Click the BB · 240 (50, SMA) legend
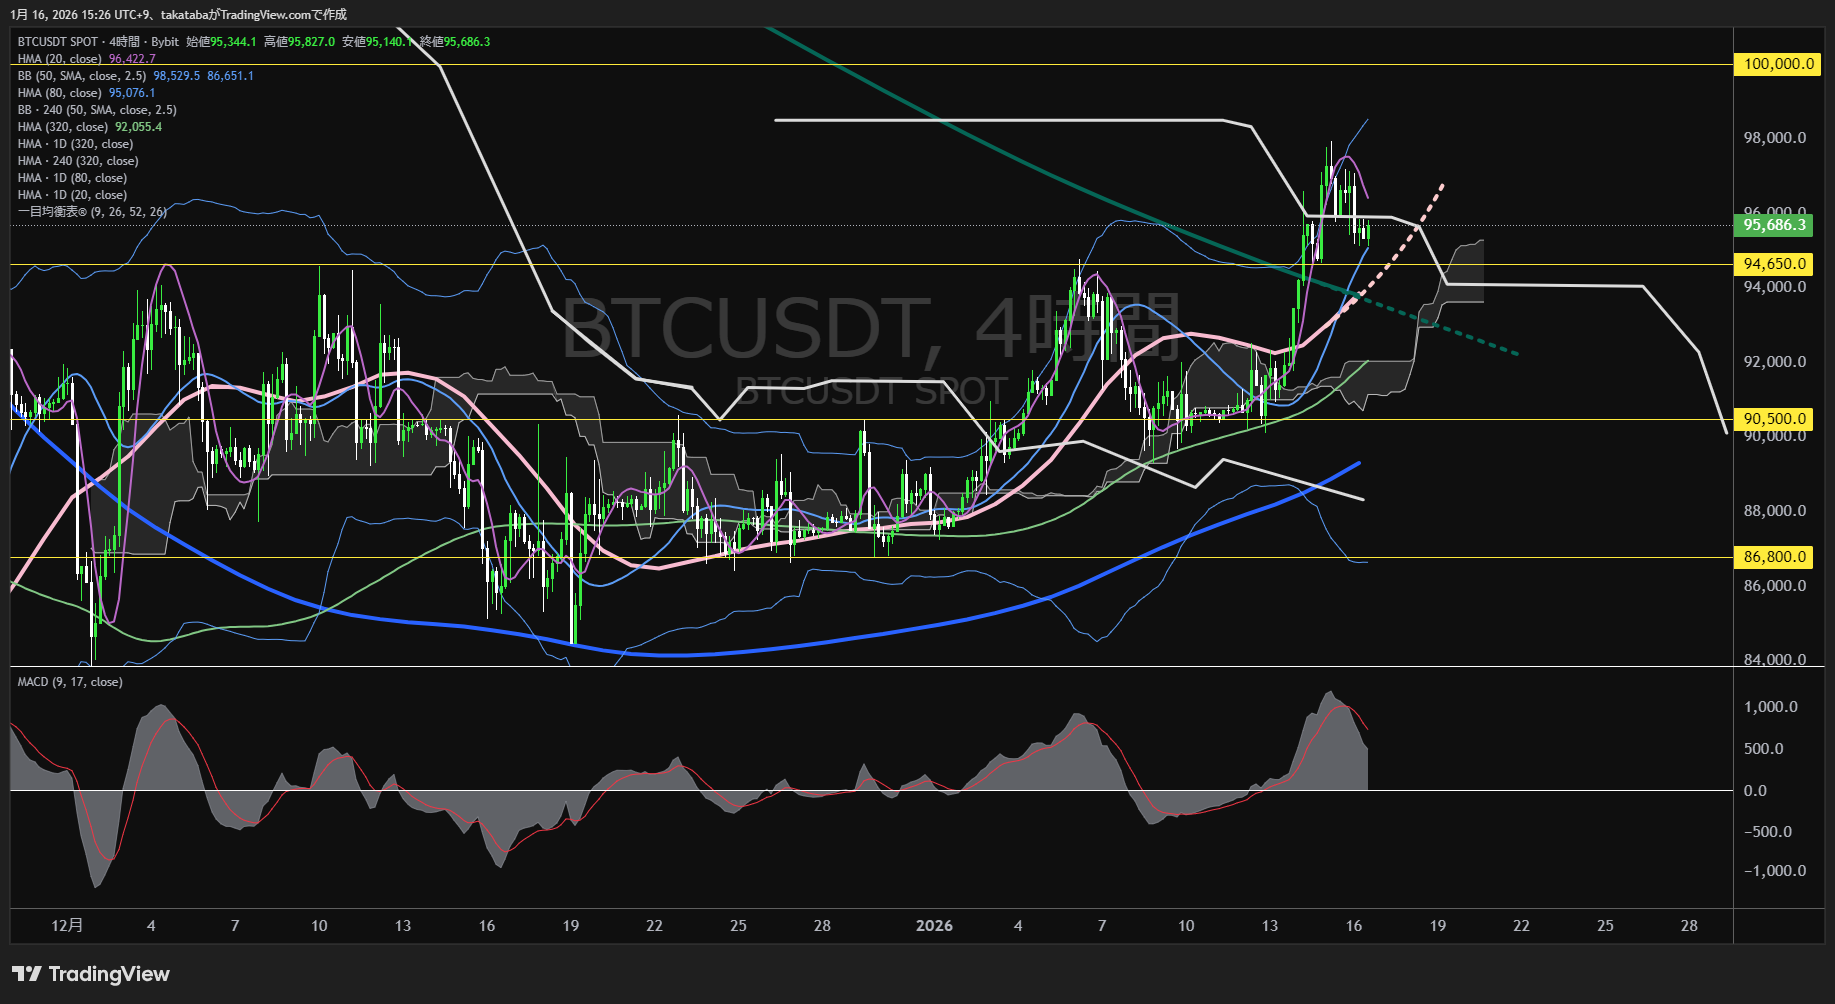1835x1004 pixels. [x=96, y=110]
